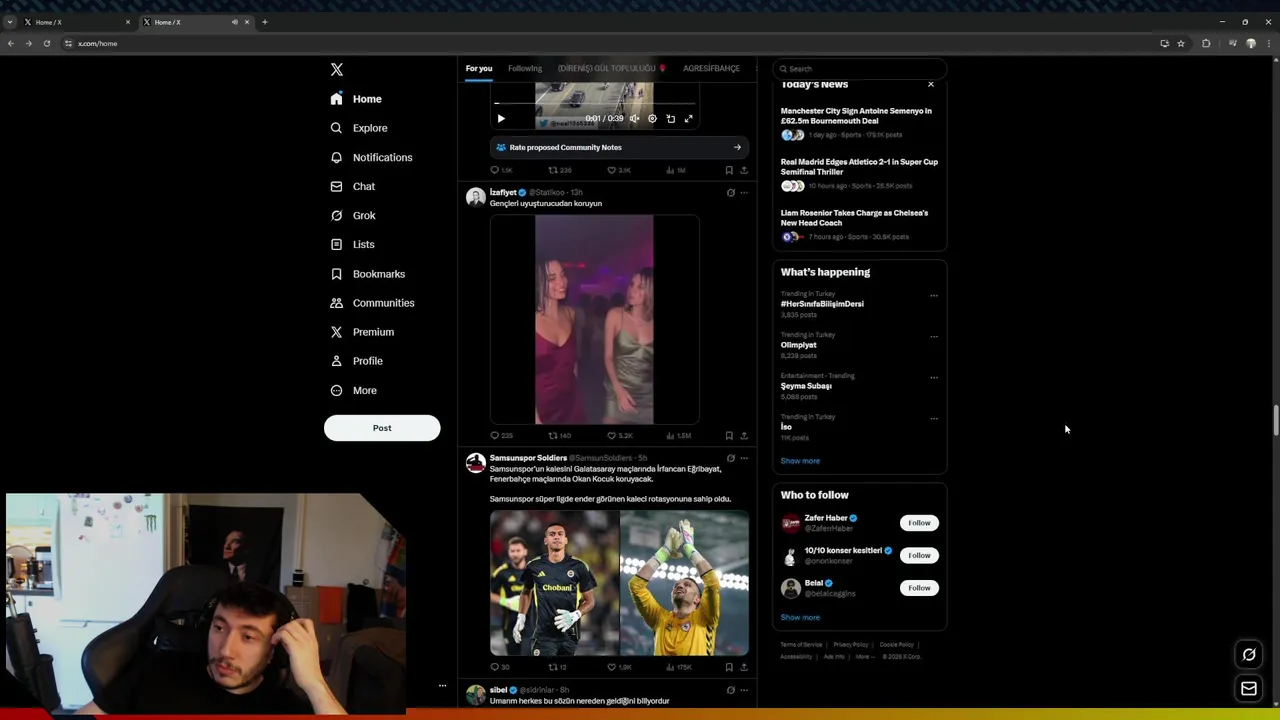Open Lists in the sidebar
Image resolution: width=1280 pixels, height=720 pixels.
point(352,244)
